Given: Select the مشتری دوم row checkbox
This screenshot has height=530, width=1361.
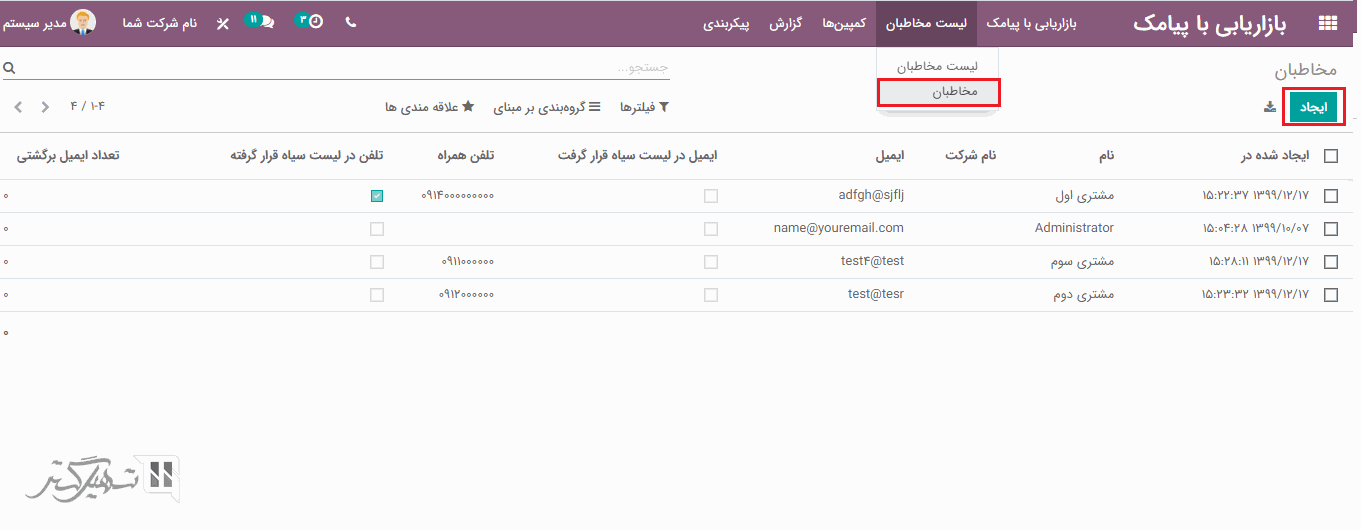Looking at the screenshot, I should point(1331,295).
